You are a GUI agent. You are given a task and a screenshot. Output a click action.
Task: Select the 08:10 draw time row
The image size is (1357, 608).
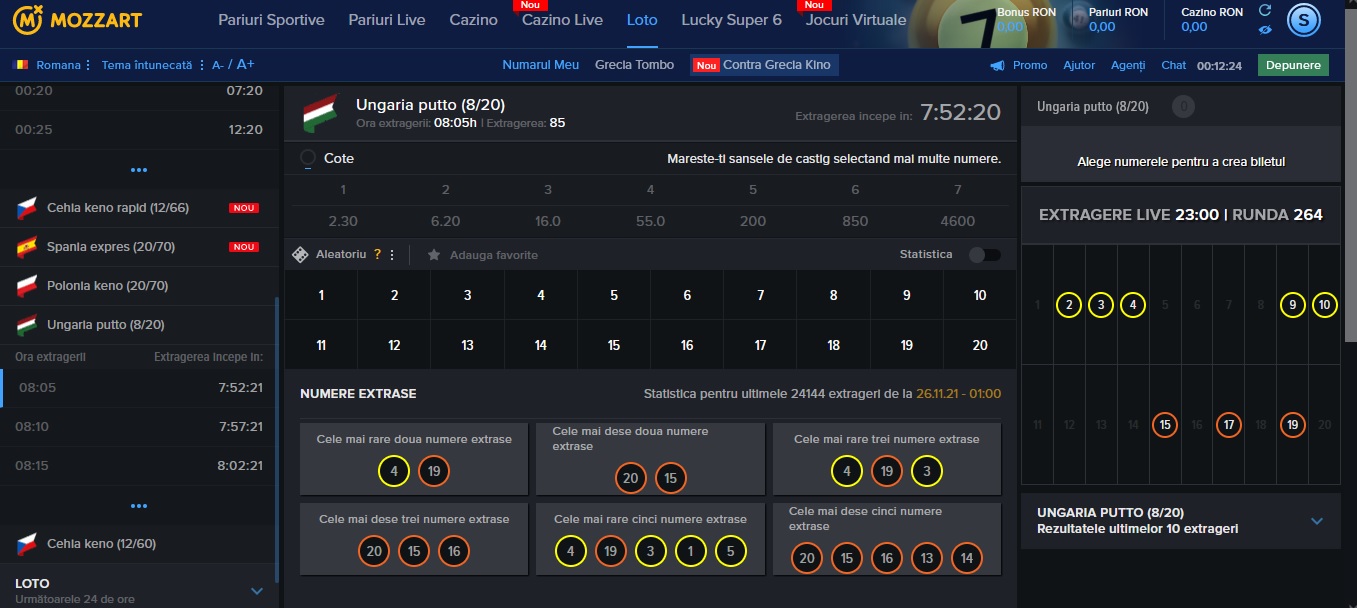pos(139,427)
